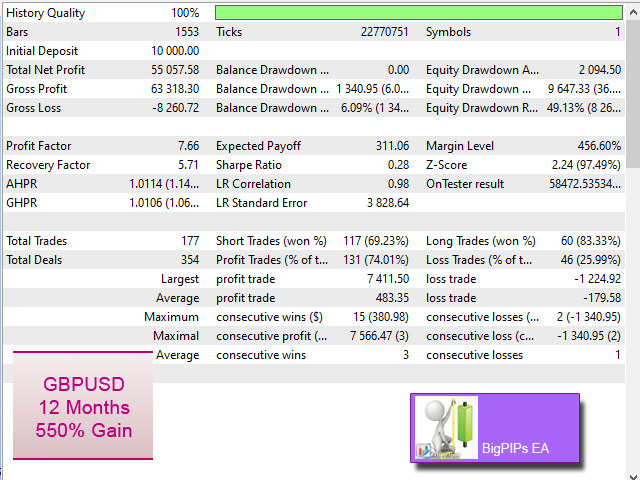Click the Profit Factor label

tap(38, 146)
